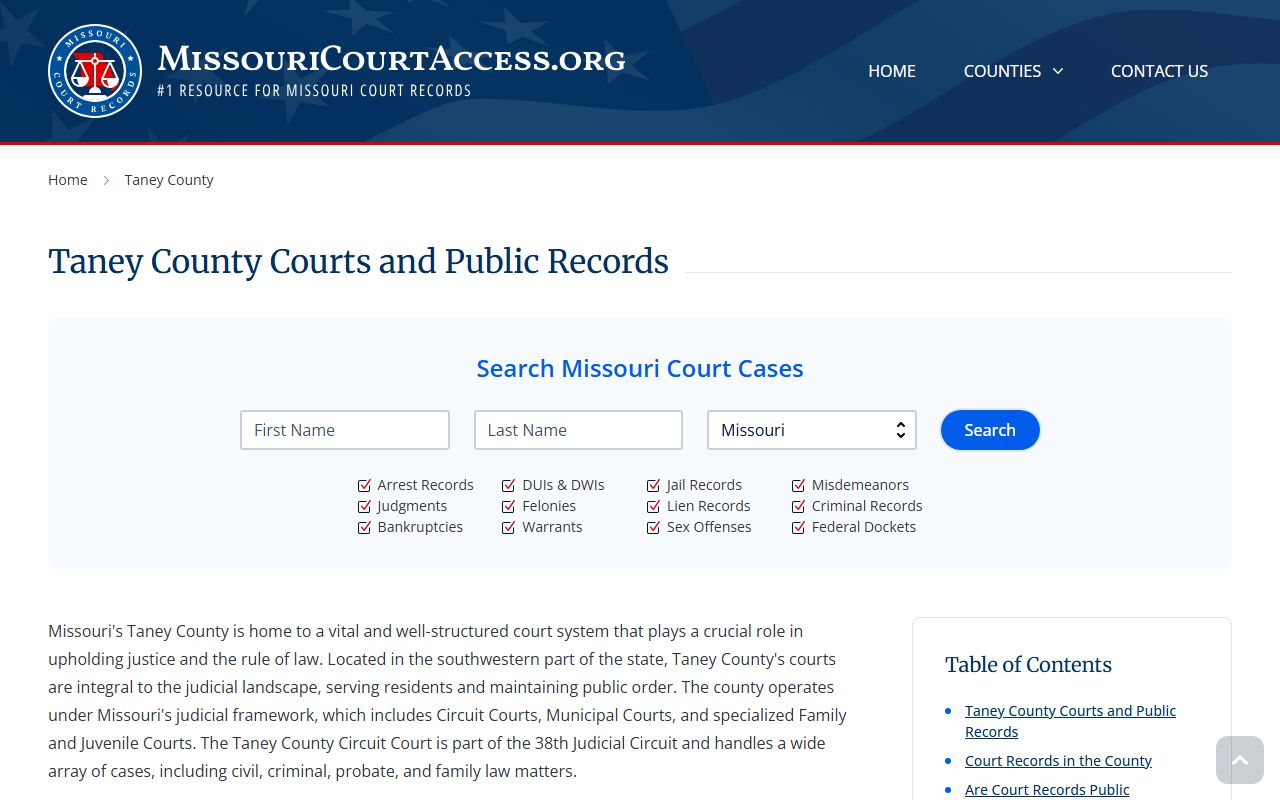
Task: Open Taney County Courts and Public Records link
Action: point(1070,721)
